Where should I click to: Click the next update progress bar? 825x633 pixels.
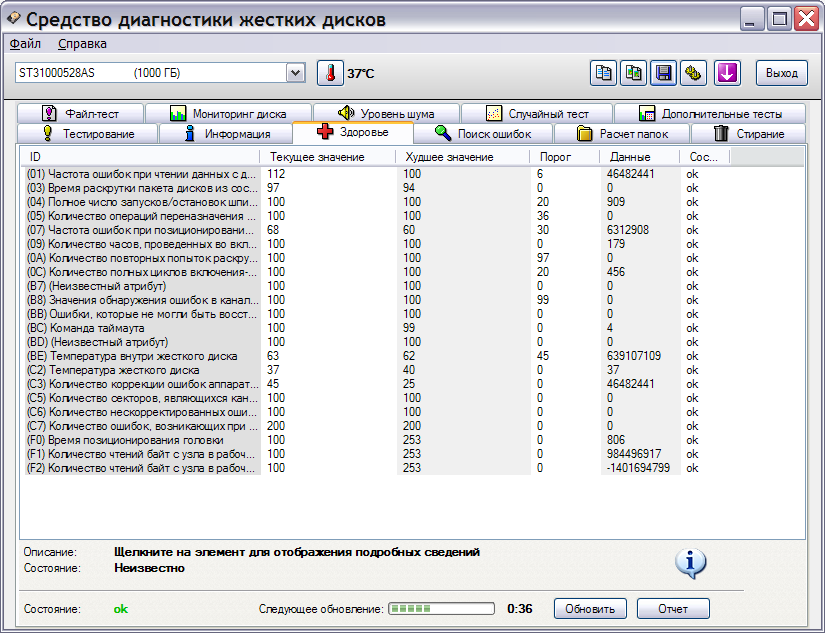click(x=441, y=608)
